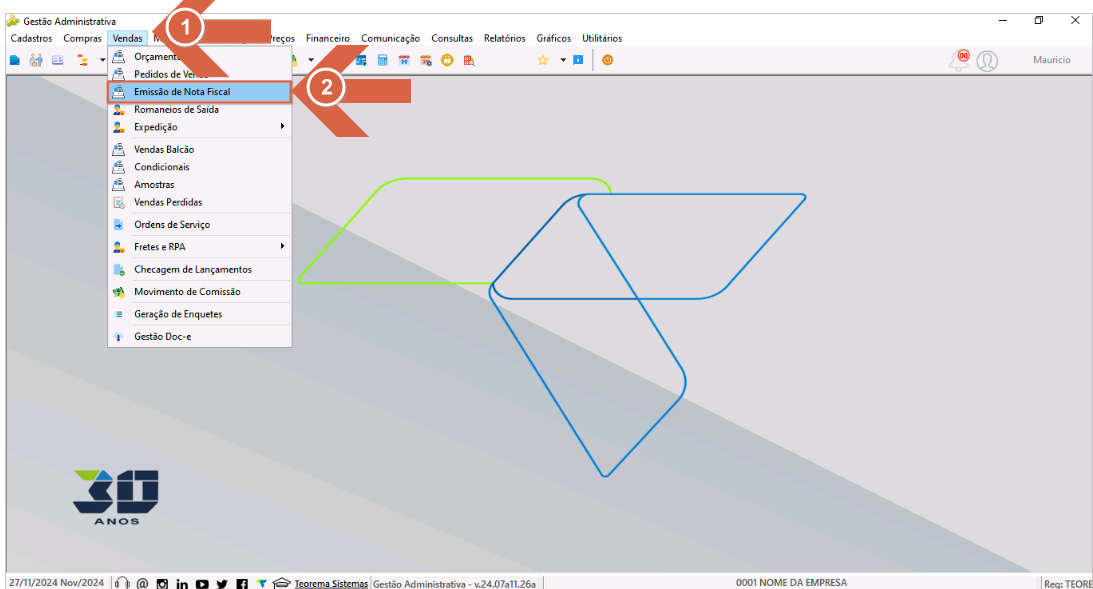Image resolution: width=1093 pixels, height=589 pixels.
Task: Click the orange padlock toolbar icon
Action: click(447, 60)
